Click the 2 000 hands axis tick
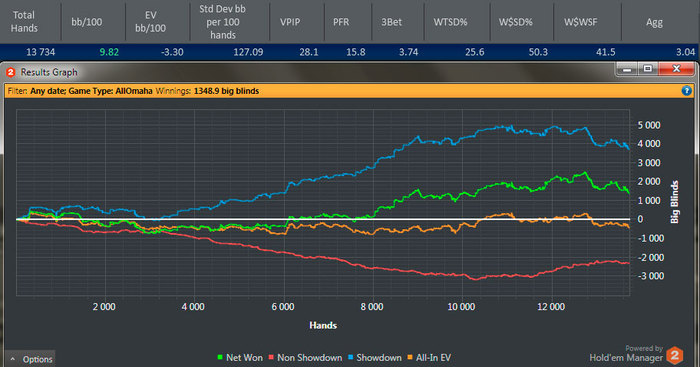 [104, 307]
